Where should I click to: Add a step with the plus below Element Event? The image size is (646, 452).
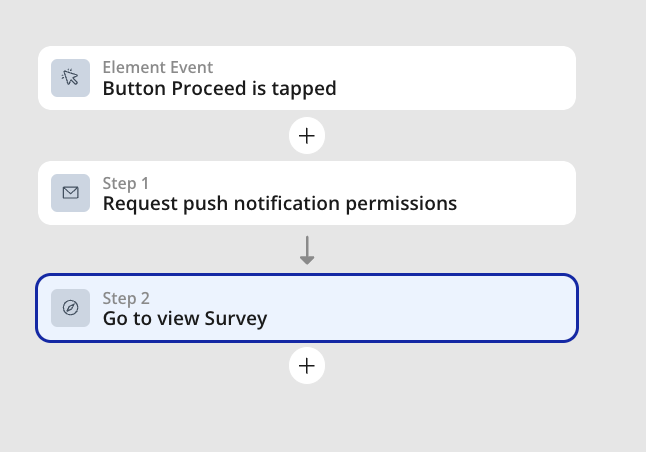[307, 136]
